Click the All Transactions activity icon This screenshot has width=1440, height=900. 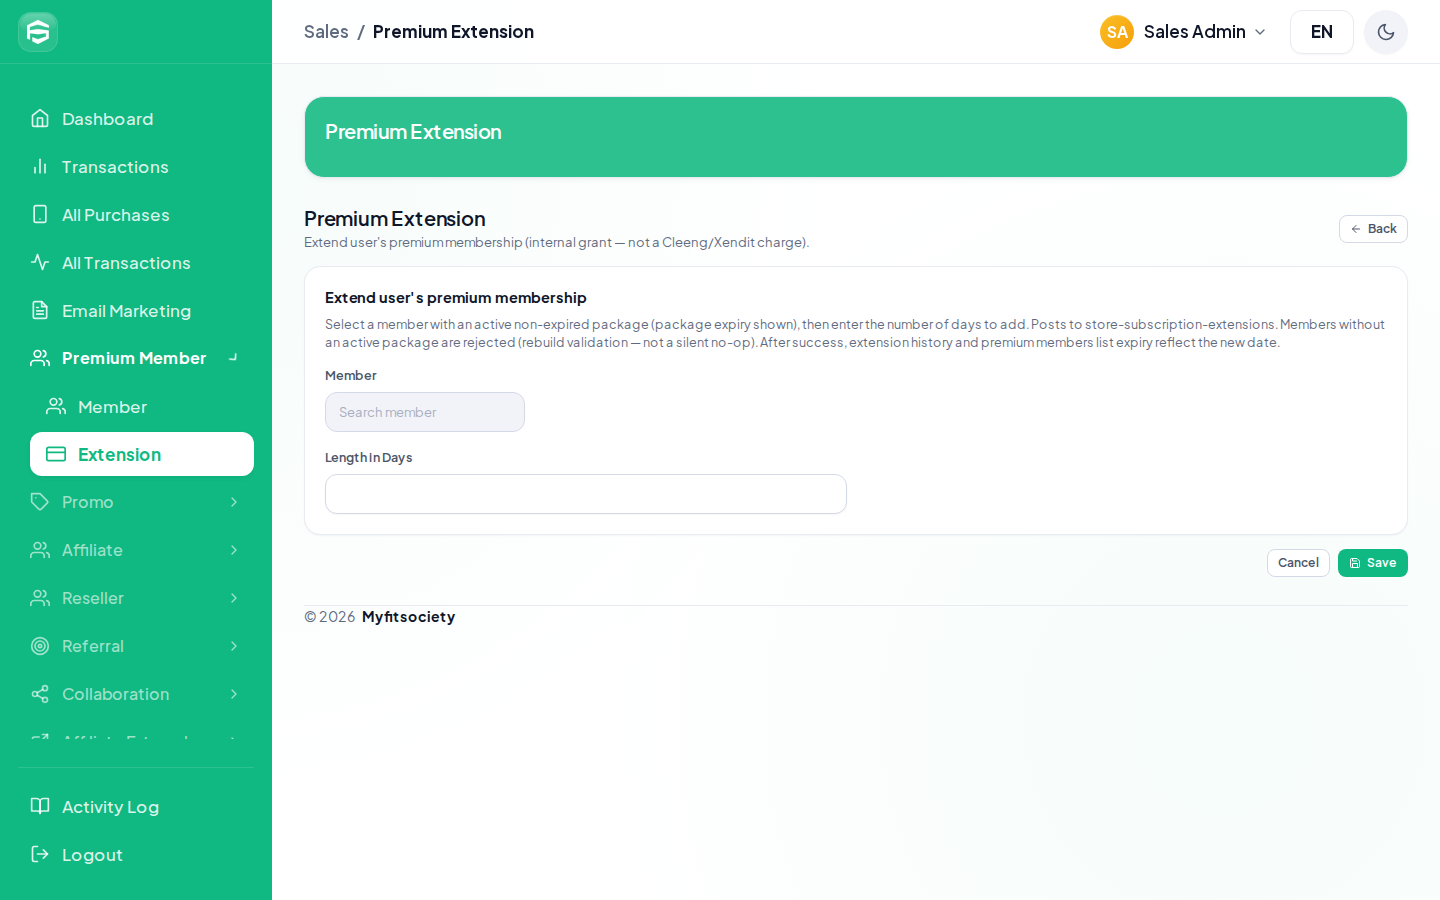pyautogui.click(x=40, y=263)
